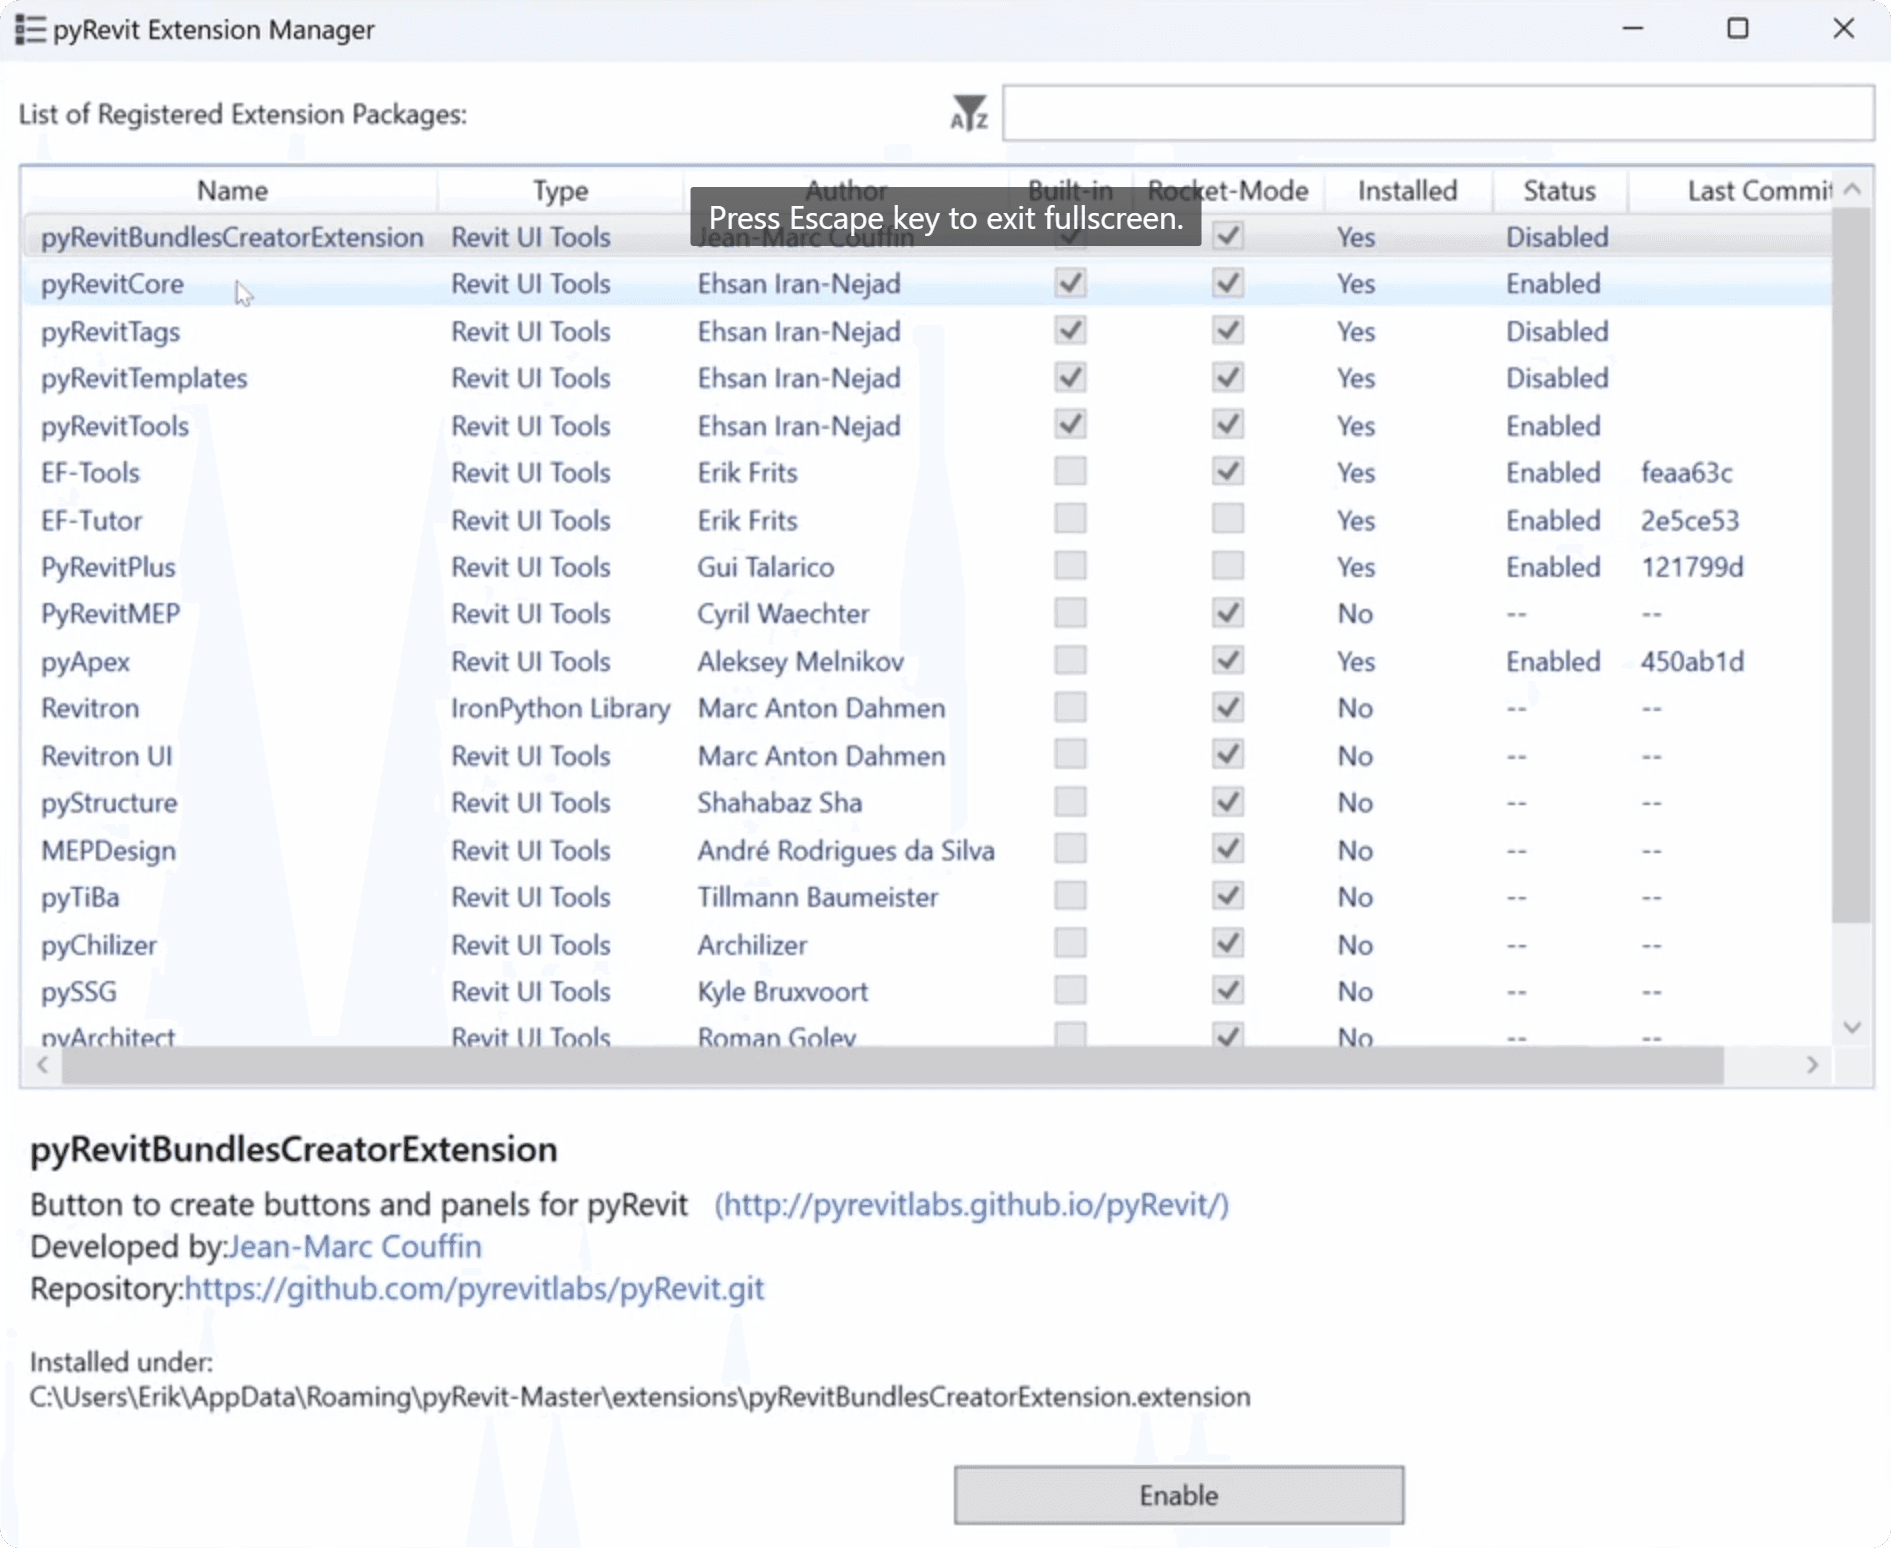
Task: Sort list by Name column header
Action: [x=232, y=190]
